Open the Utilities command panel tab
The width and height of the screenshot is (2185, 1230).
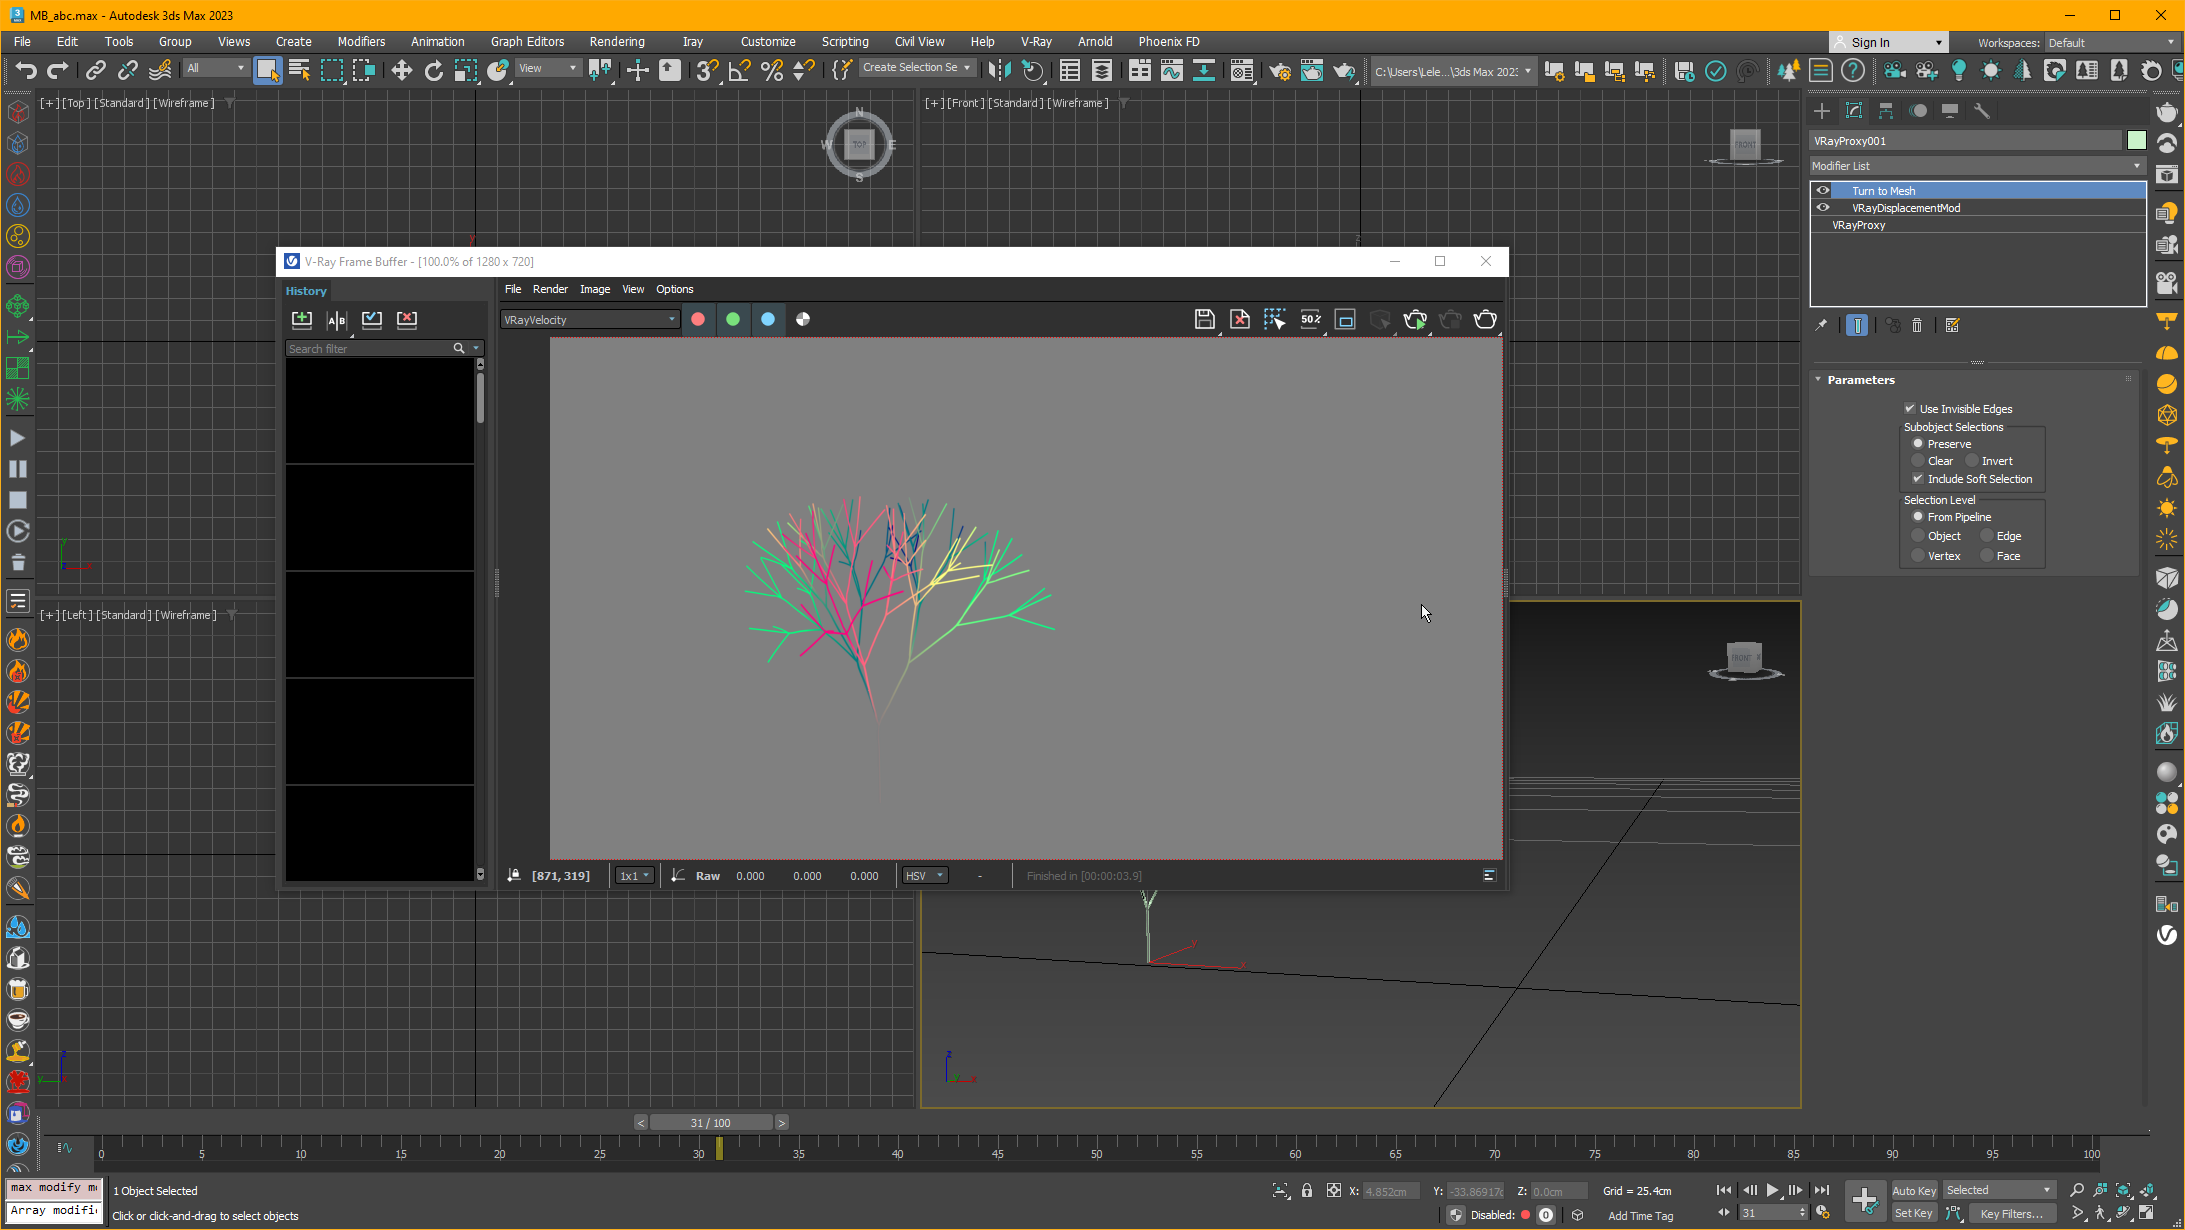click(x=1982, y=111)
